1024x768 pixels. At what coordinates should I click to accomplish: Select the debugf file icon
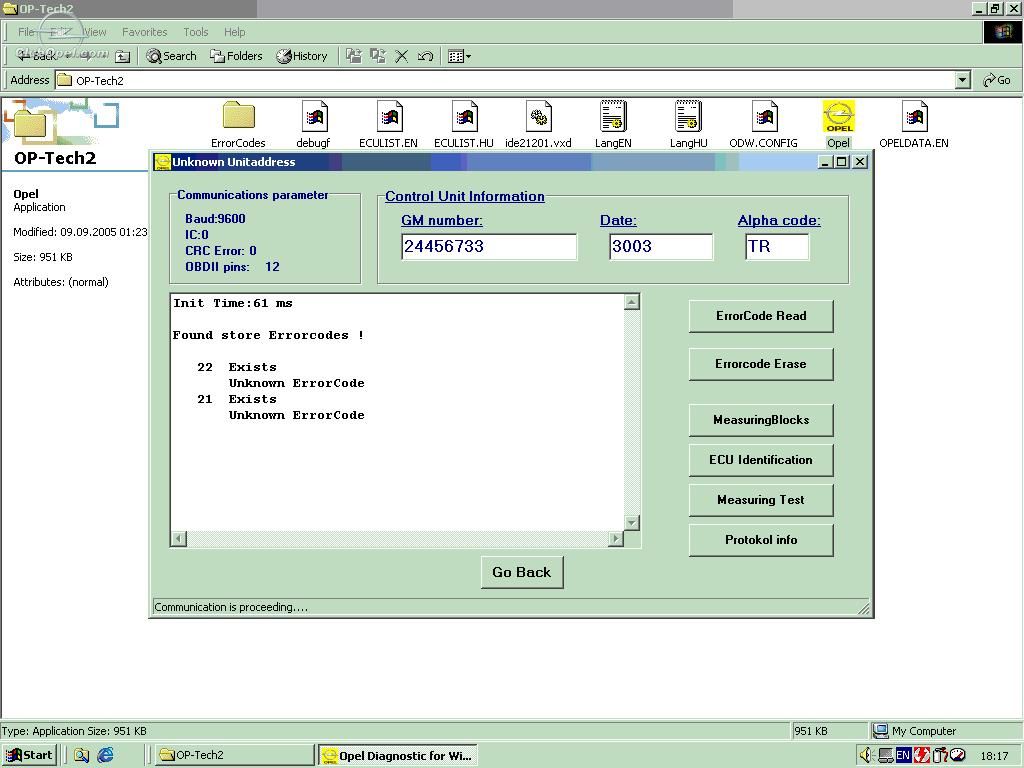tap(313, 125)
